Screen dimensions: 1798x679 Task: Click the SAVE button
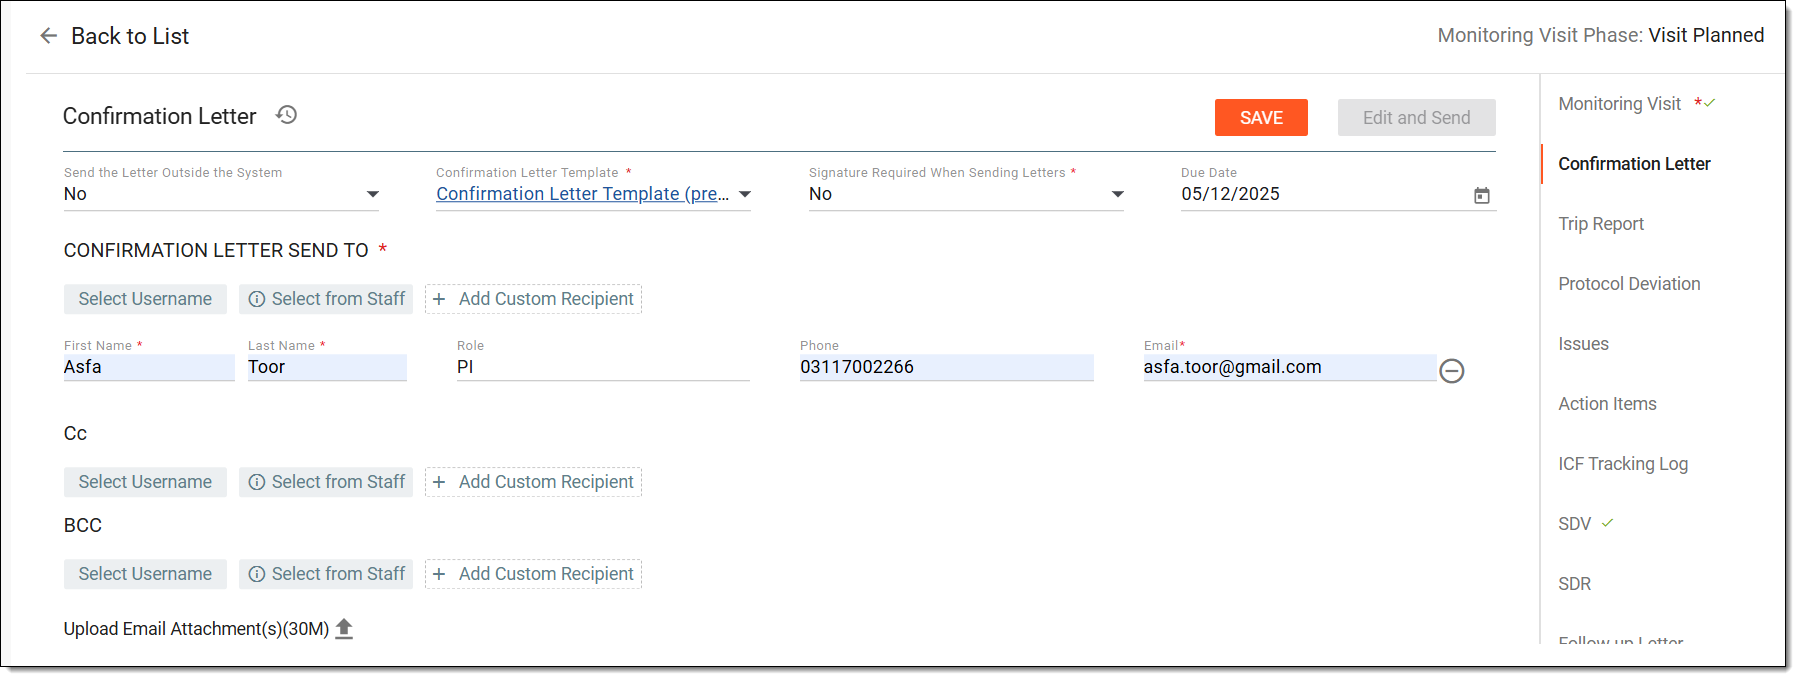pos(1261,118)
